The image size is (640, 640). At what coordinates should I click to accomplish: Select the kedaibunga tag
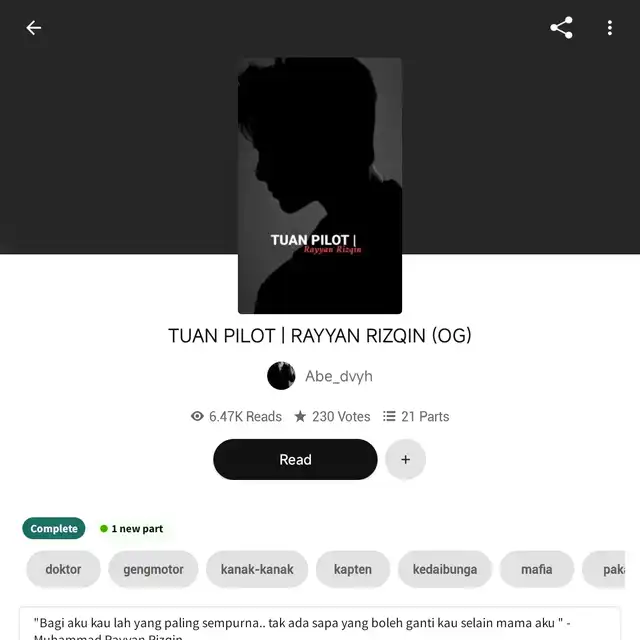(x=445, y=569)
